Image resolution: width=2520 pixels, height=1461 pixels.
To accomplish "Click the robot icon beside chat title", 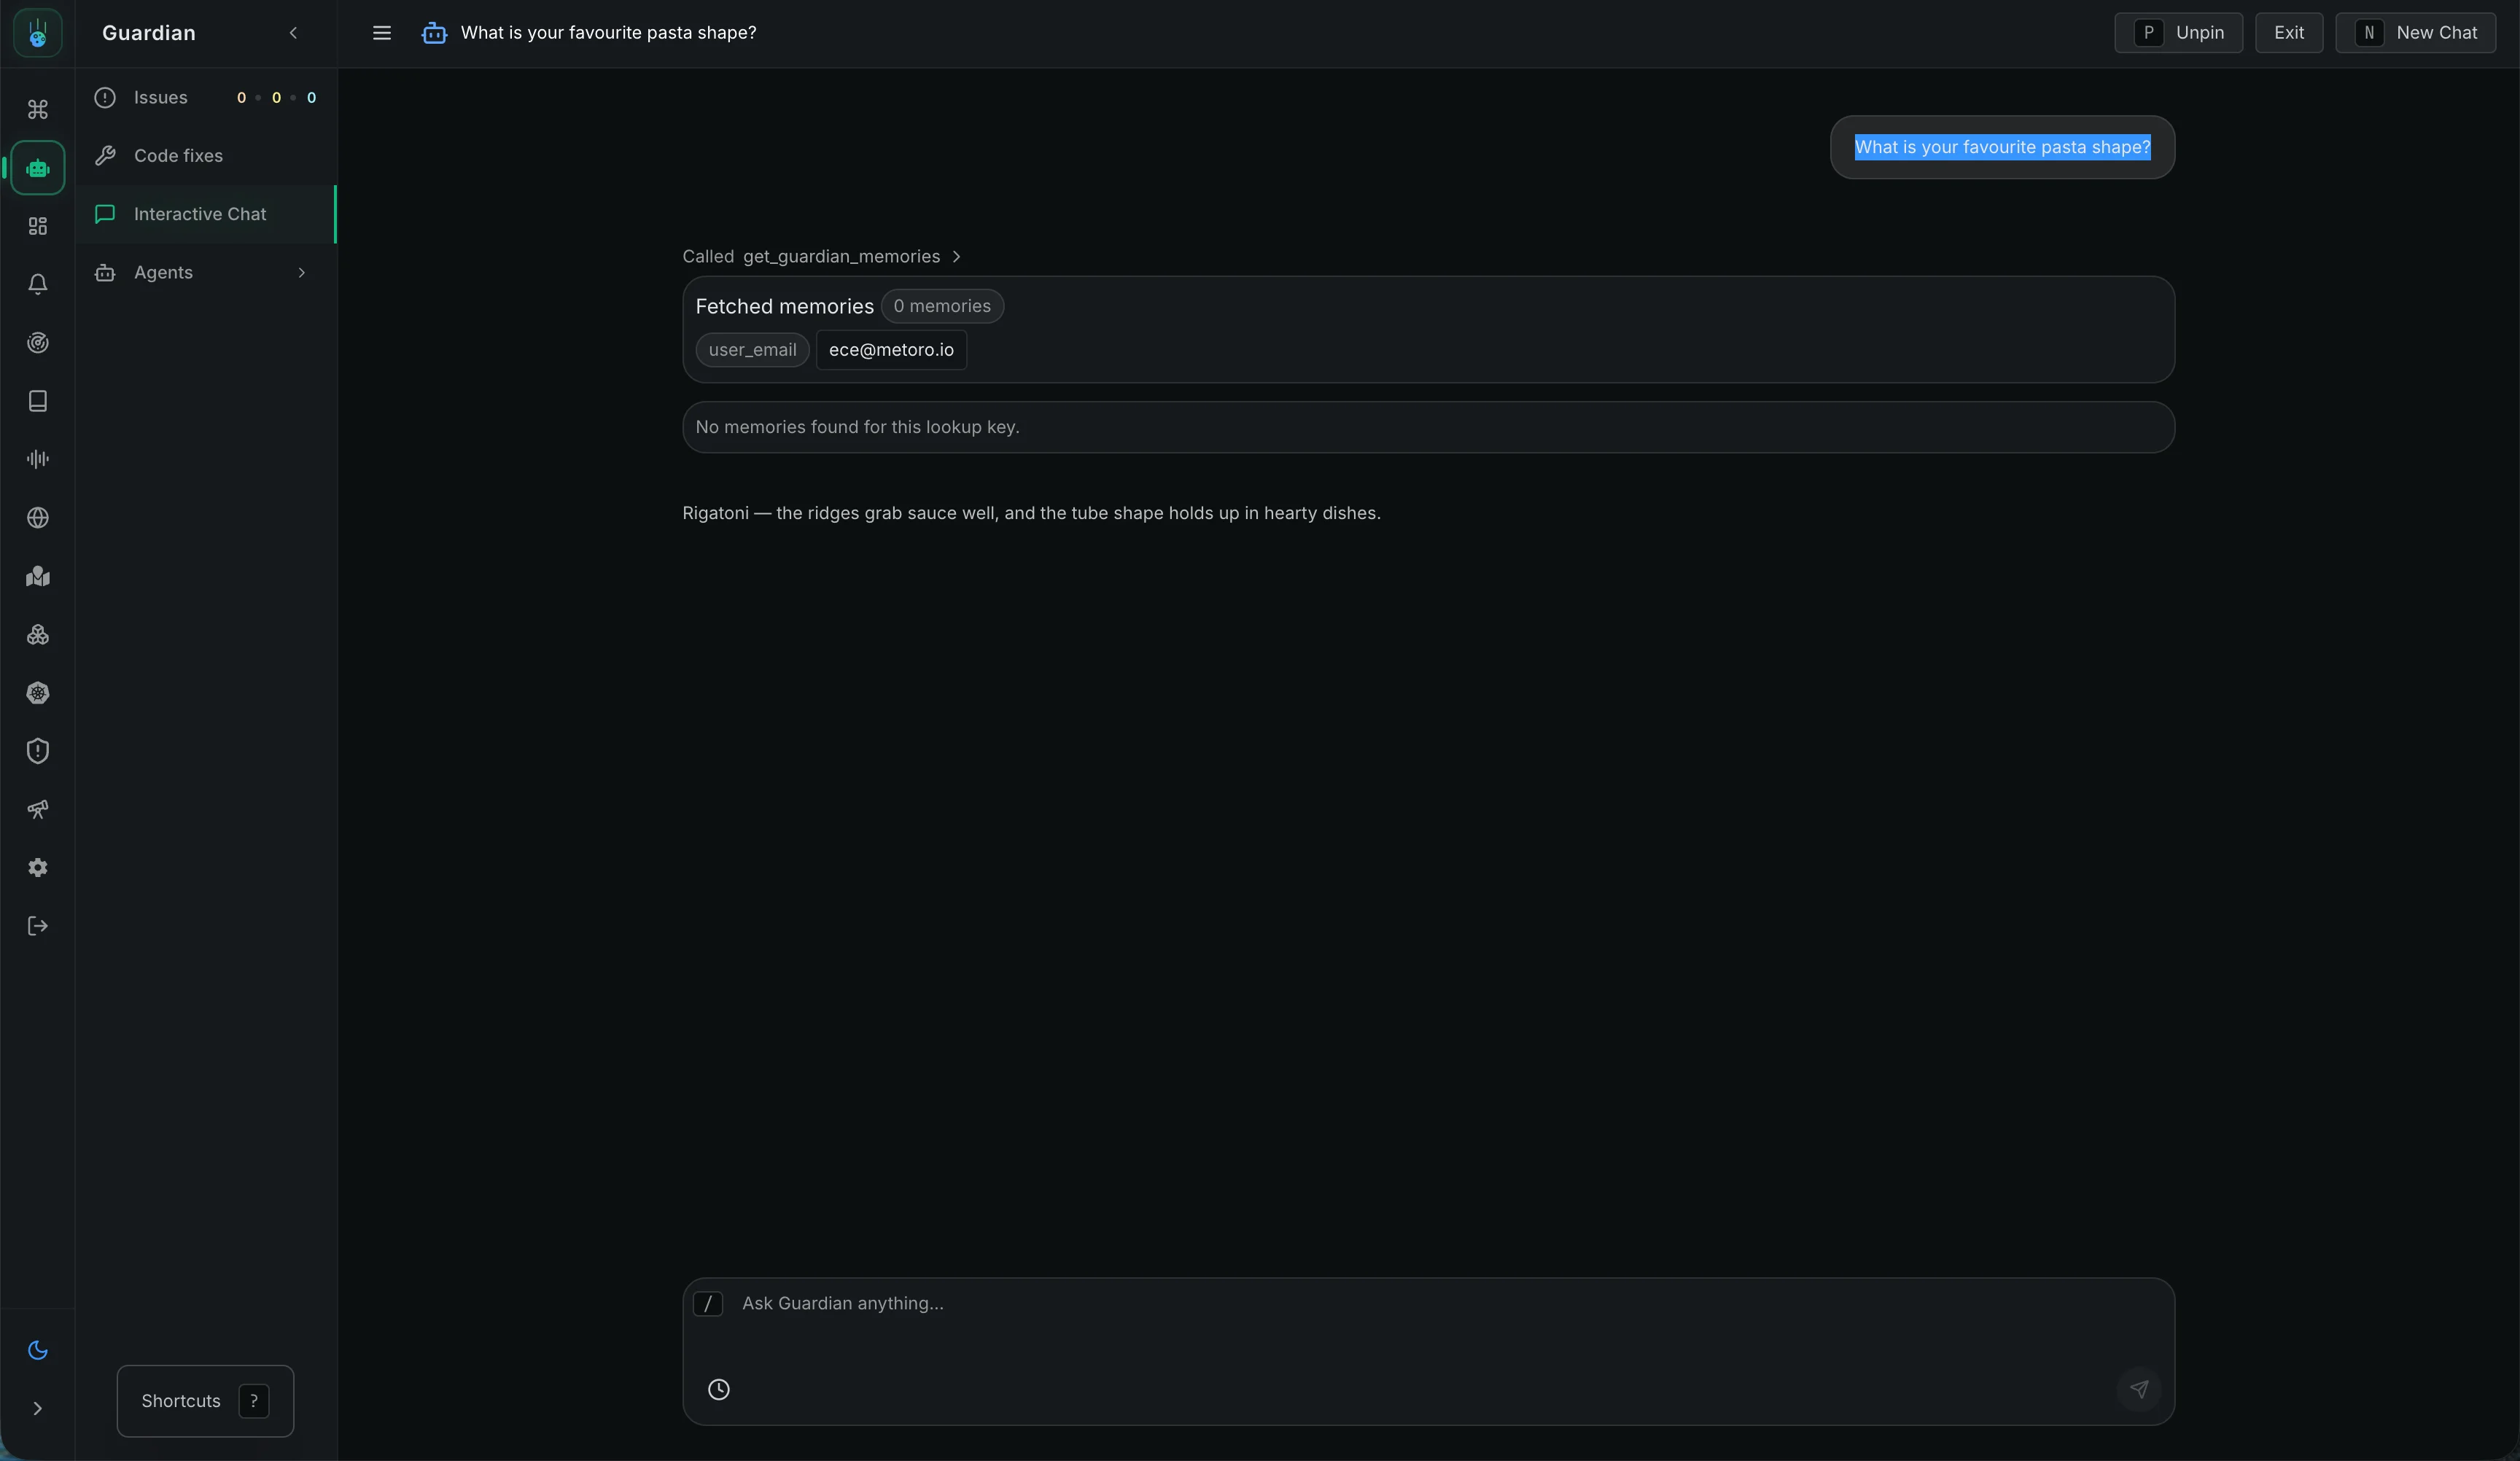I will click(x=434, y=33).
